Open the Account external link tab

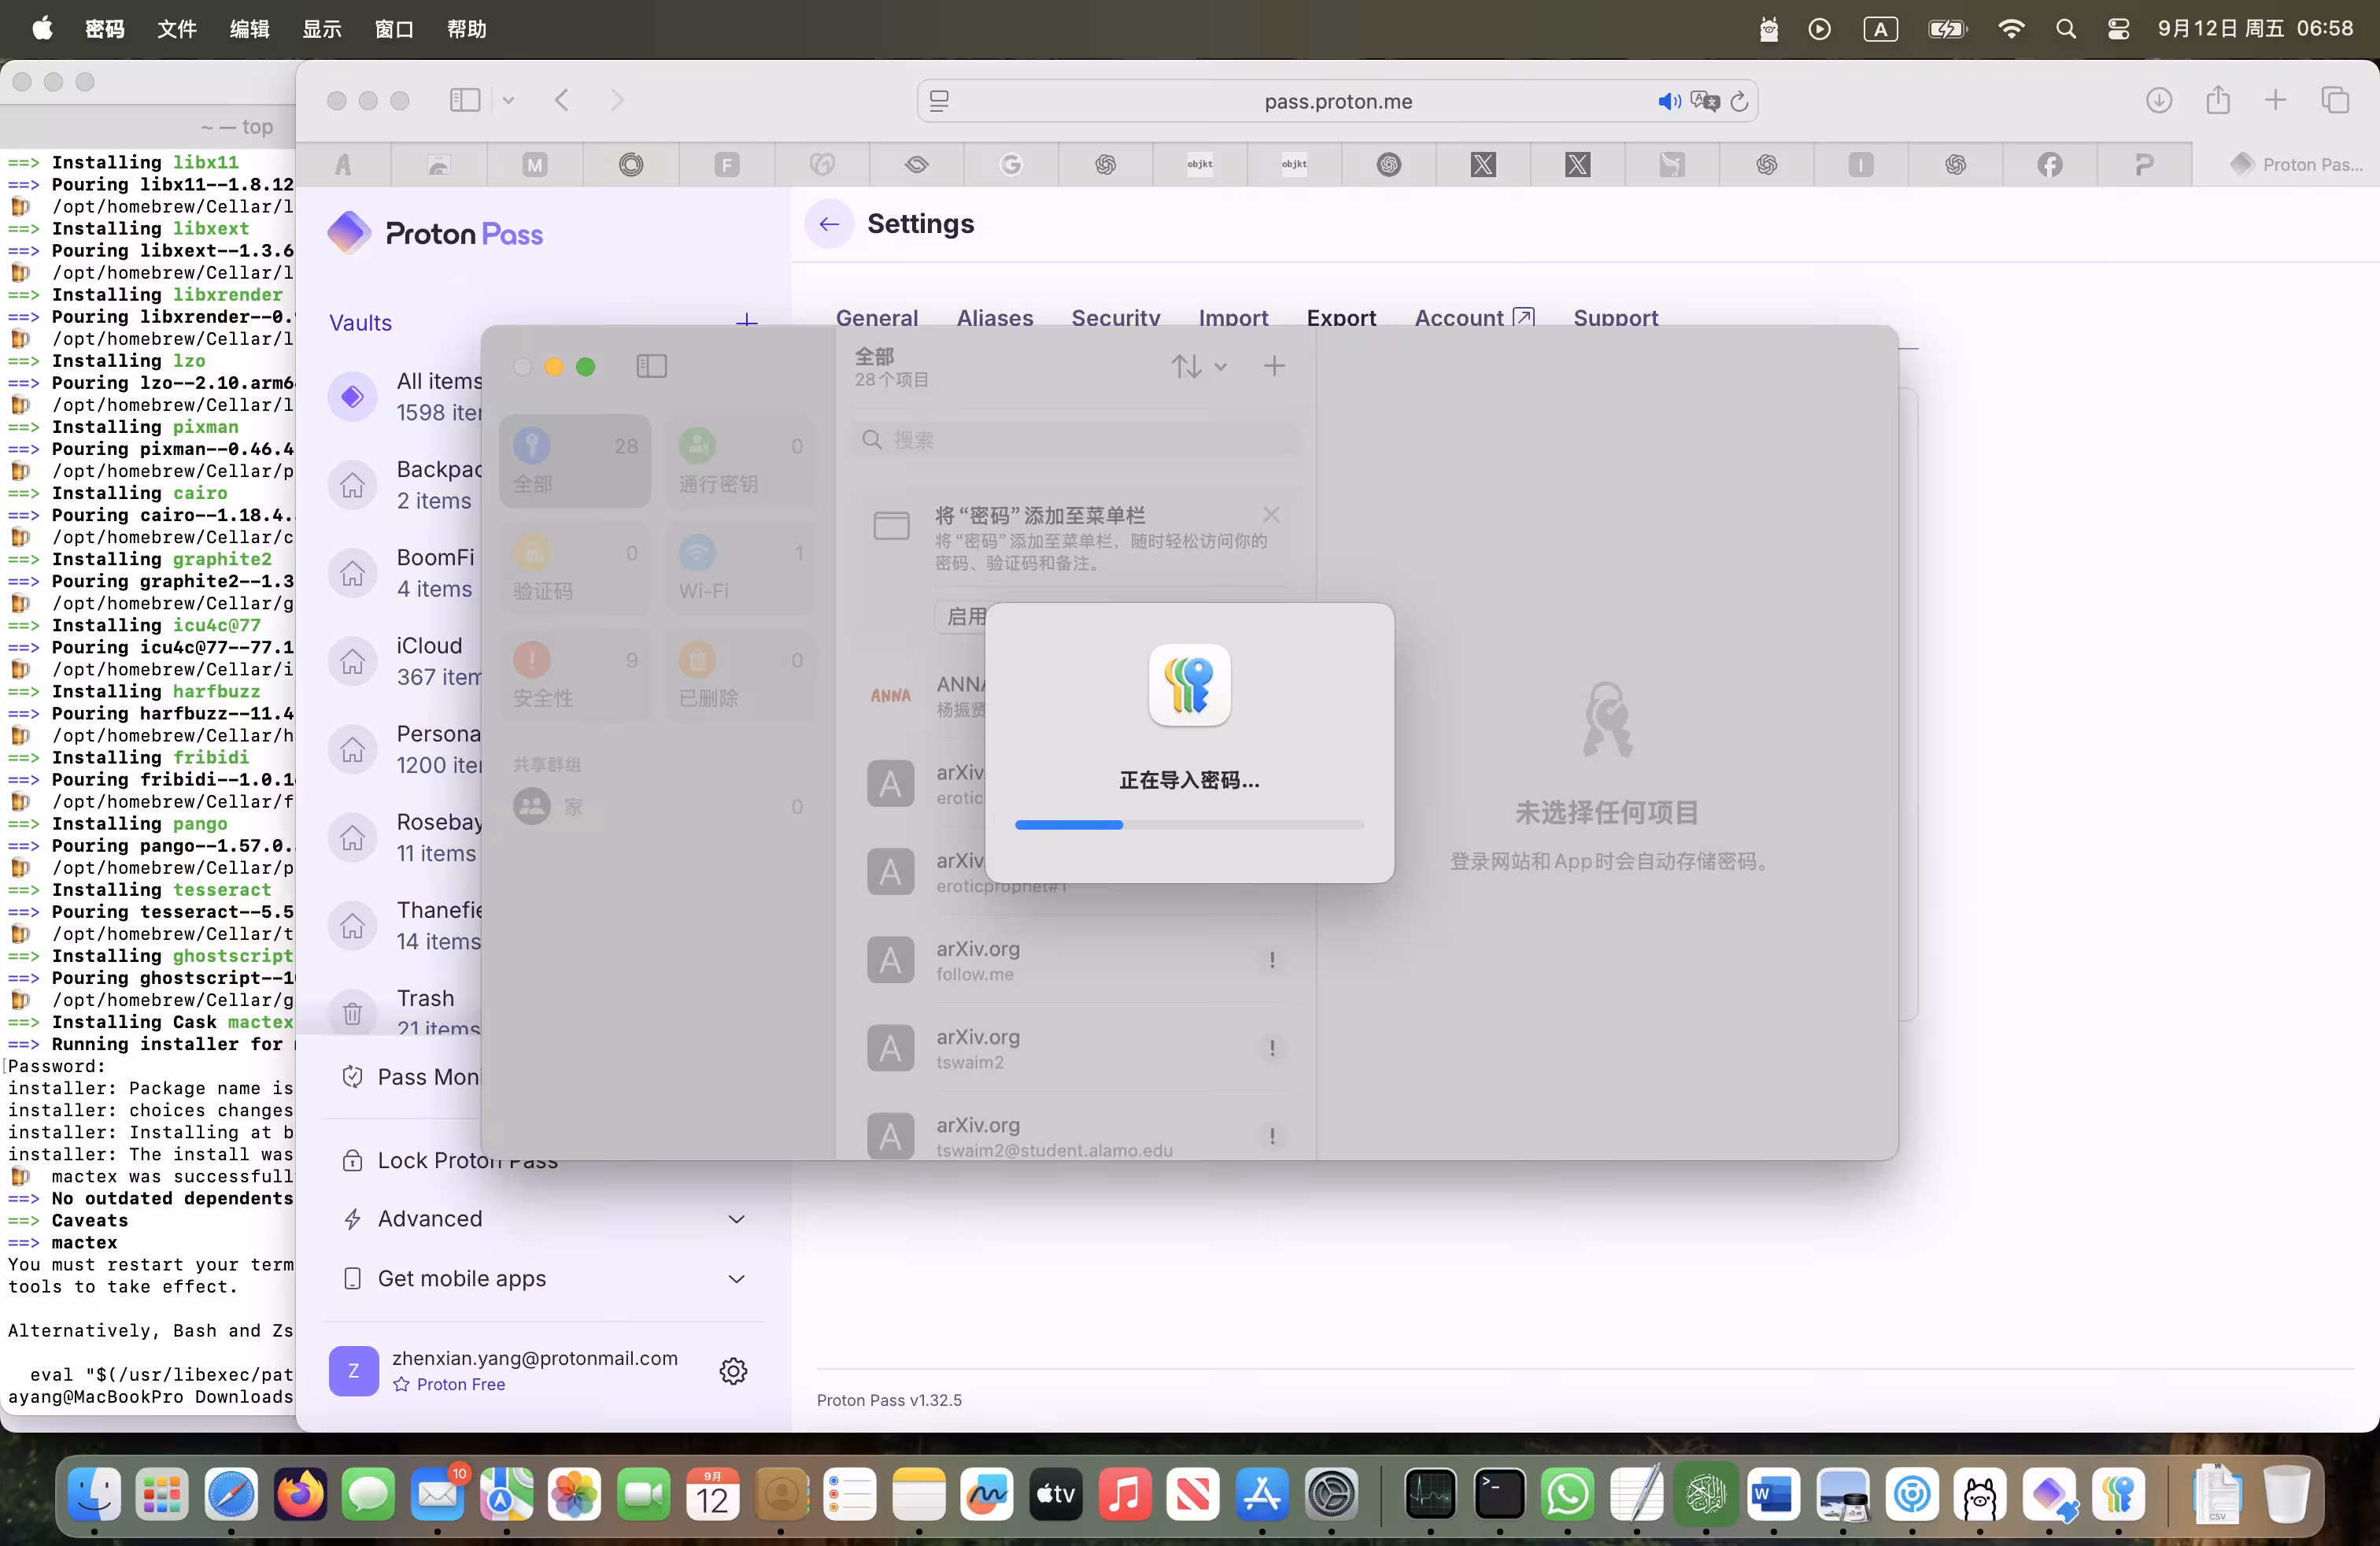click(1474, 318)
